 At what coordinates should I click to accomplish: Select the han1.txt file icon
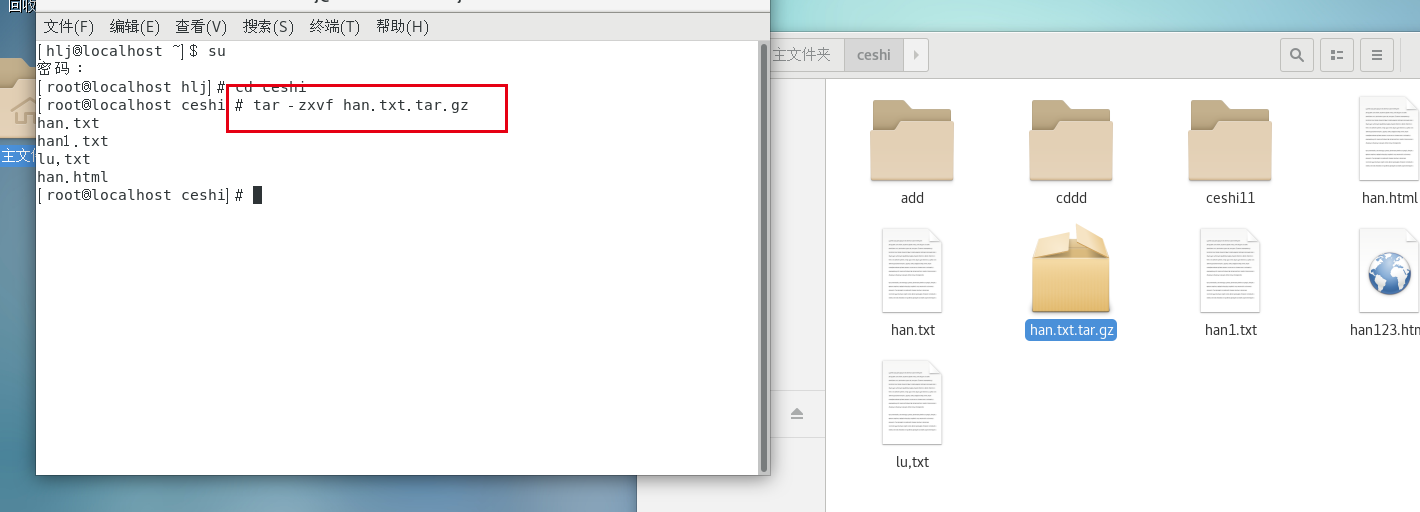[1230, 271]
